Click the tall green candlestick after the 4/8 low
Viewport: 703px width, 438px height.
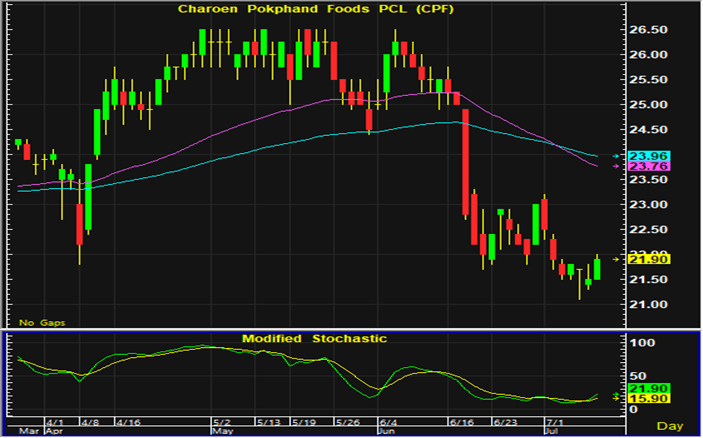pos(88,197)
